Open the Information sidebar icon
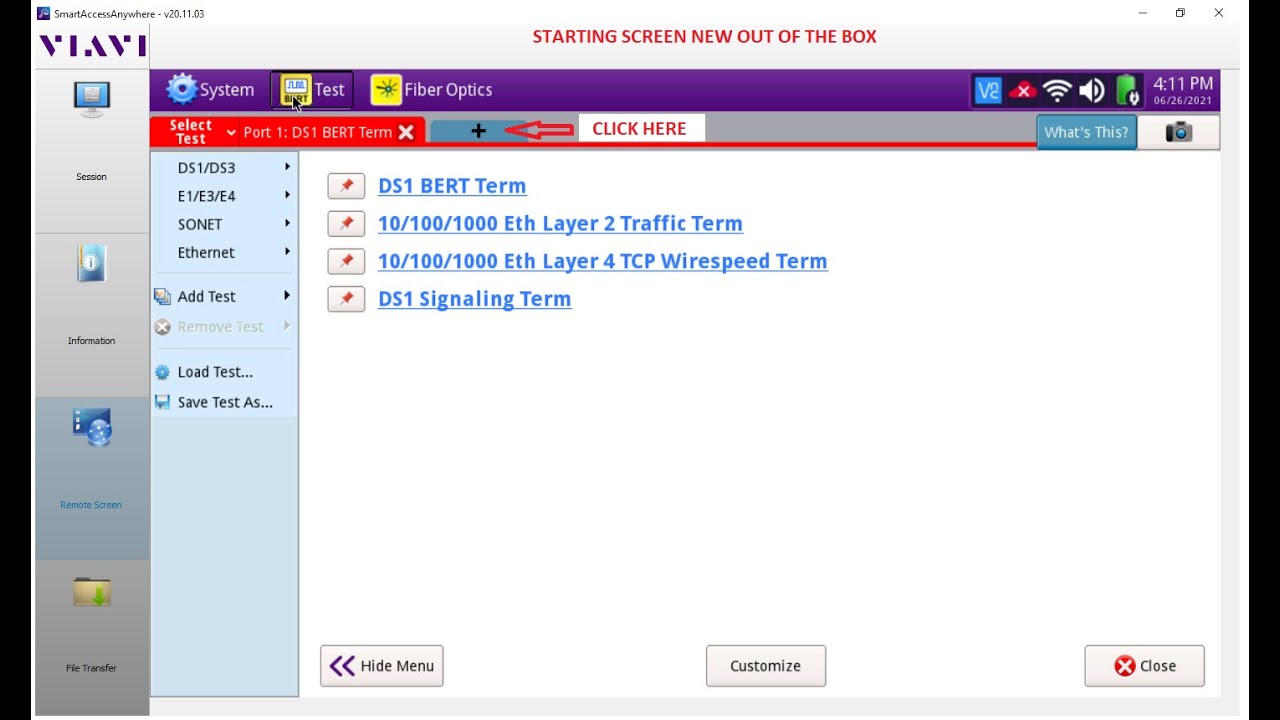Image resolution: width=1280 pixels, height=720 pixels. pyautogui.click(x=92, y=264)
